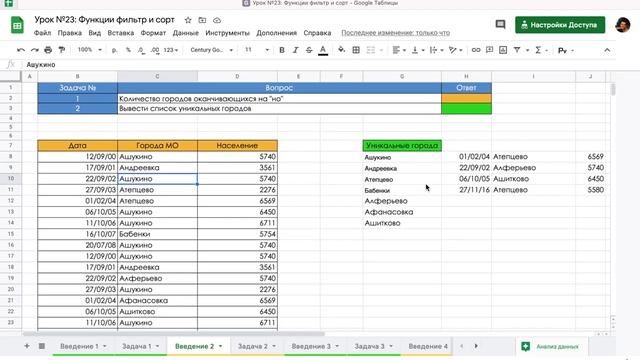Hide the menus with the chevron arrow
Image resolution: width=640 pixels, height=360 pixels.
pyautogui.click(x=607, y=50)
